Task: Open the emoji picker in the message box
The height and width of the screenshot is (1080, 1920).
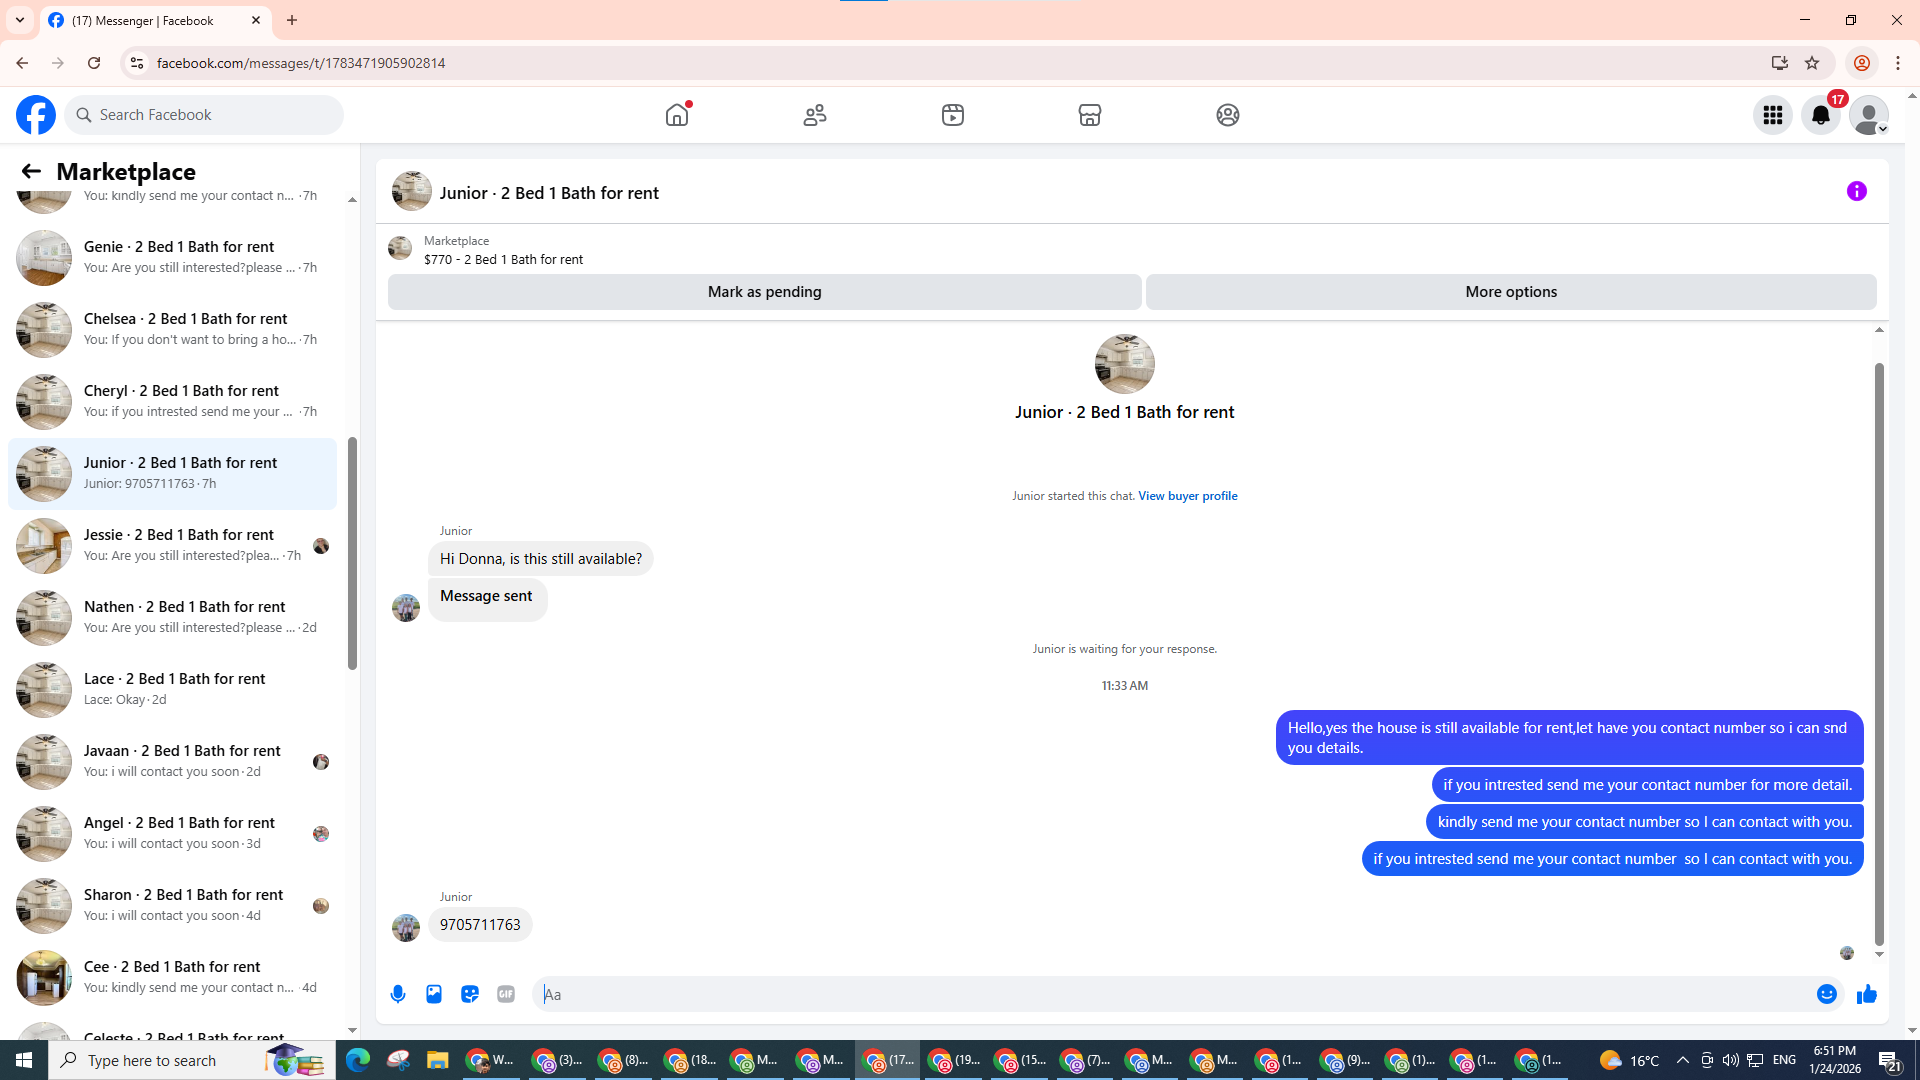Action: [1826, 994]
